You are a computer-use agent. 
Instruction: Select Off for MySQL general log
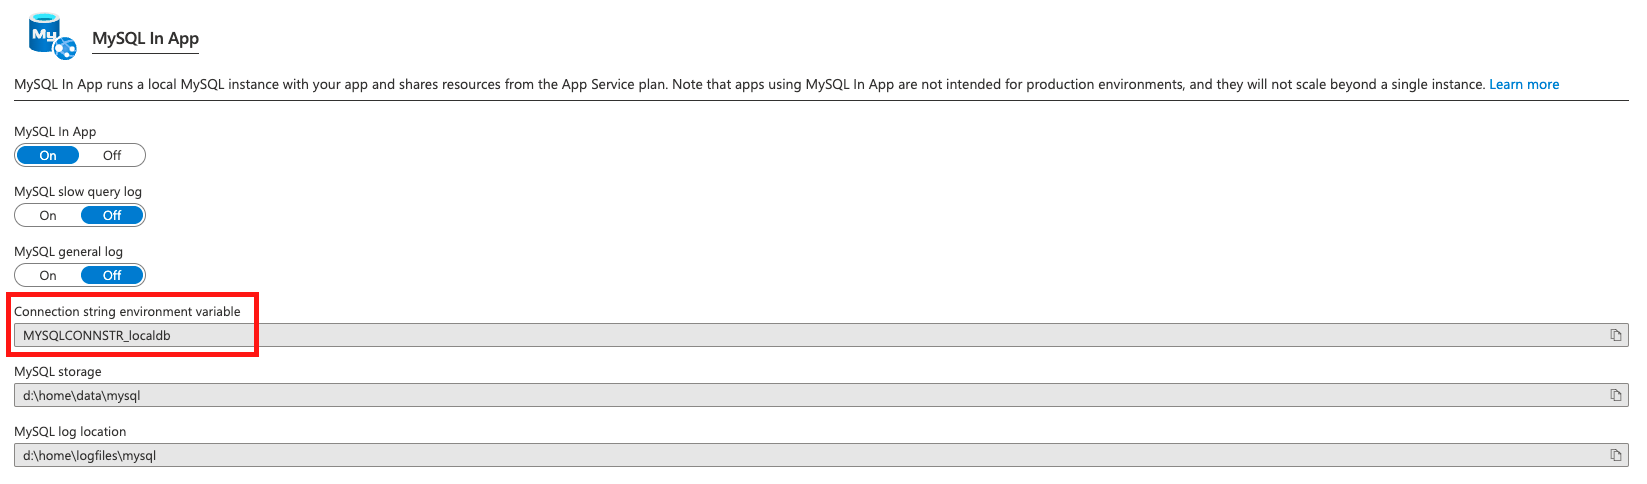(112, 275)
